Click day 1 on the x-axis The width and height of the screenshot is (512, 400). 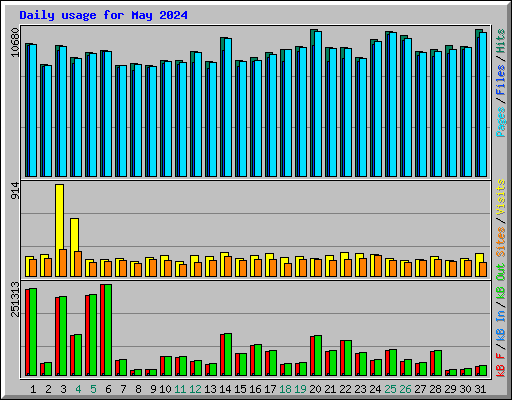(33, 389)
